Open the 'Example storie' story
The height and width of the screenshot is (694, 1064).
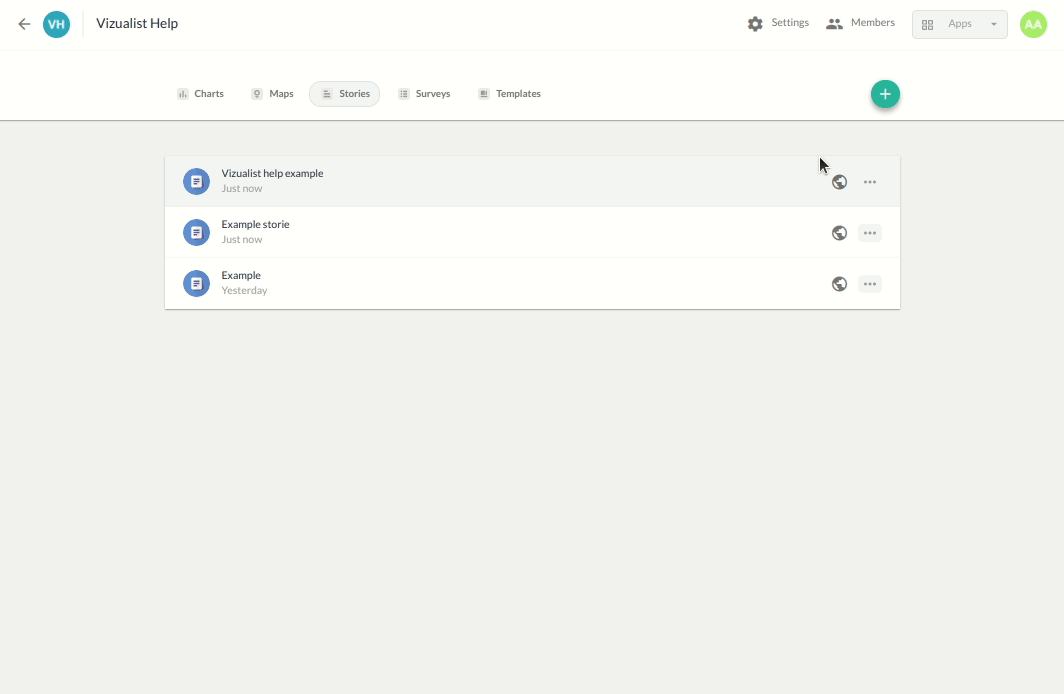pyautogui.click(x=255, y=225)
